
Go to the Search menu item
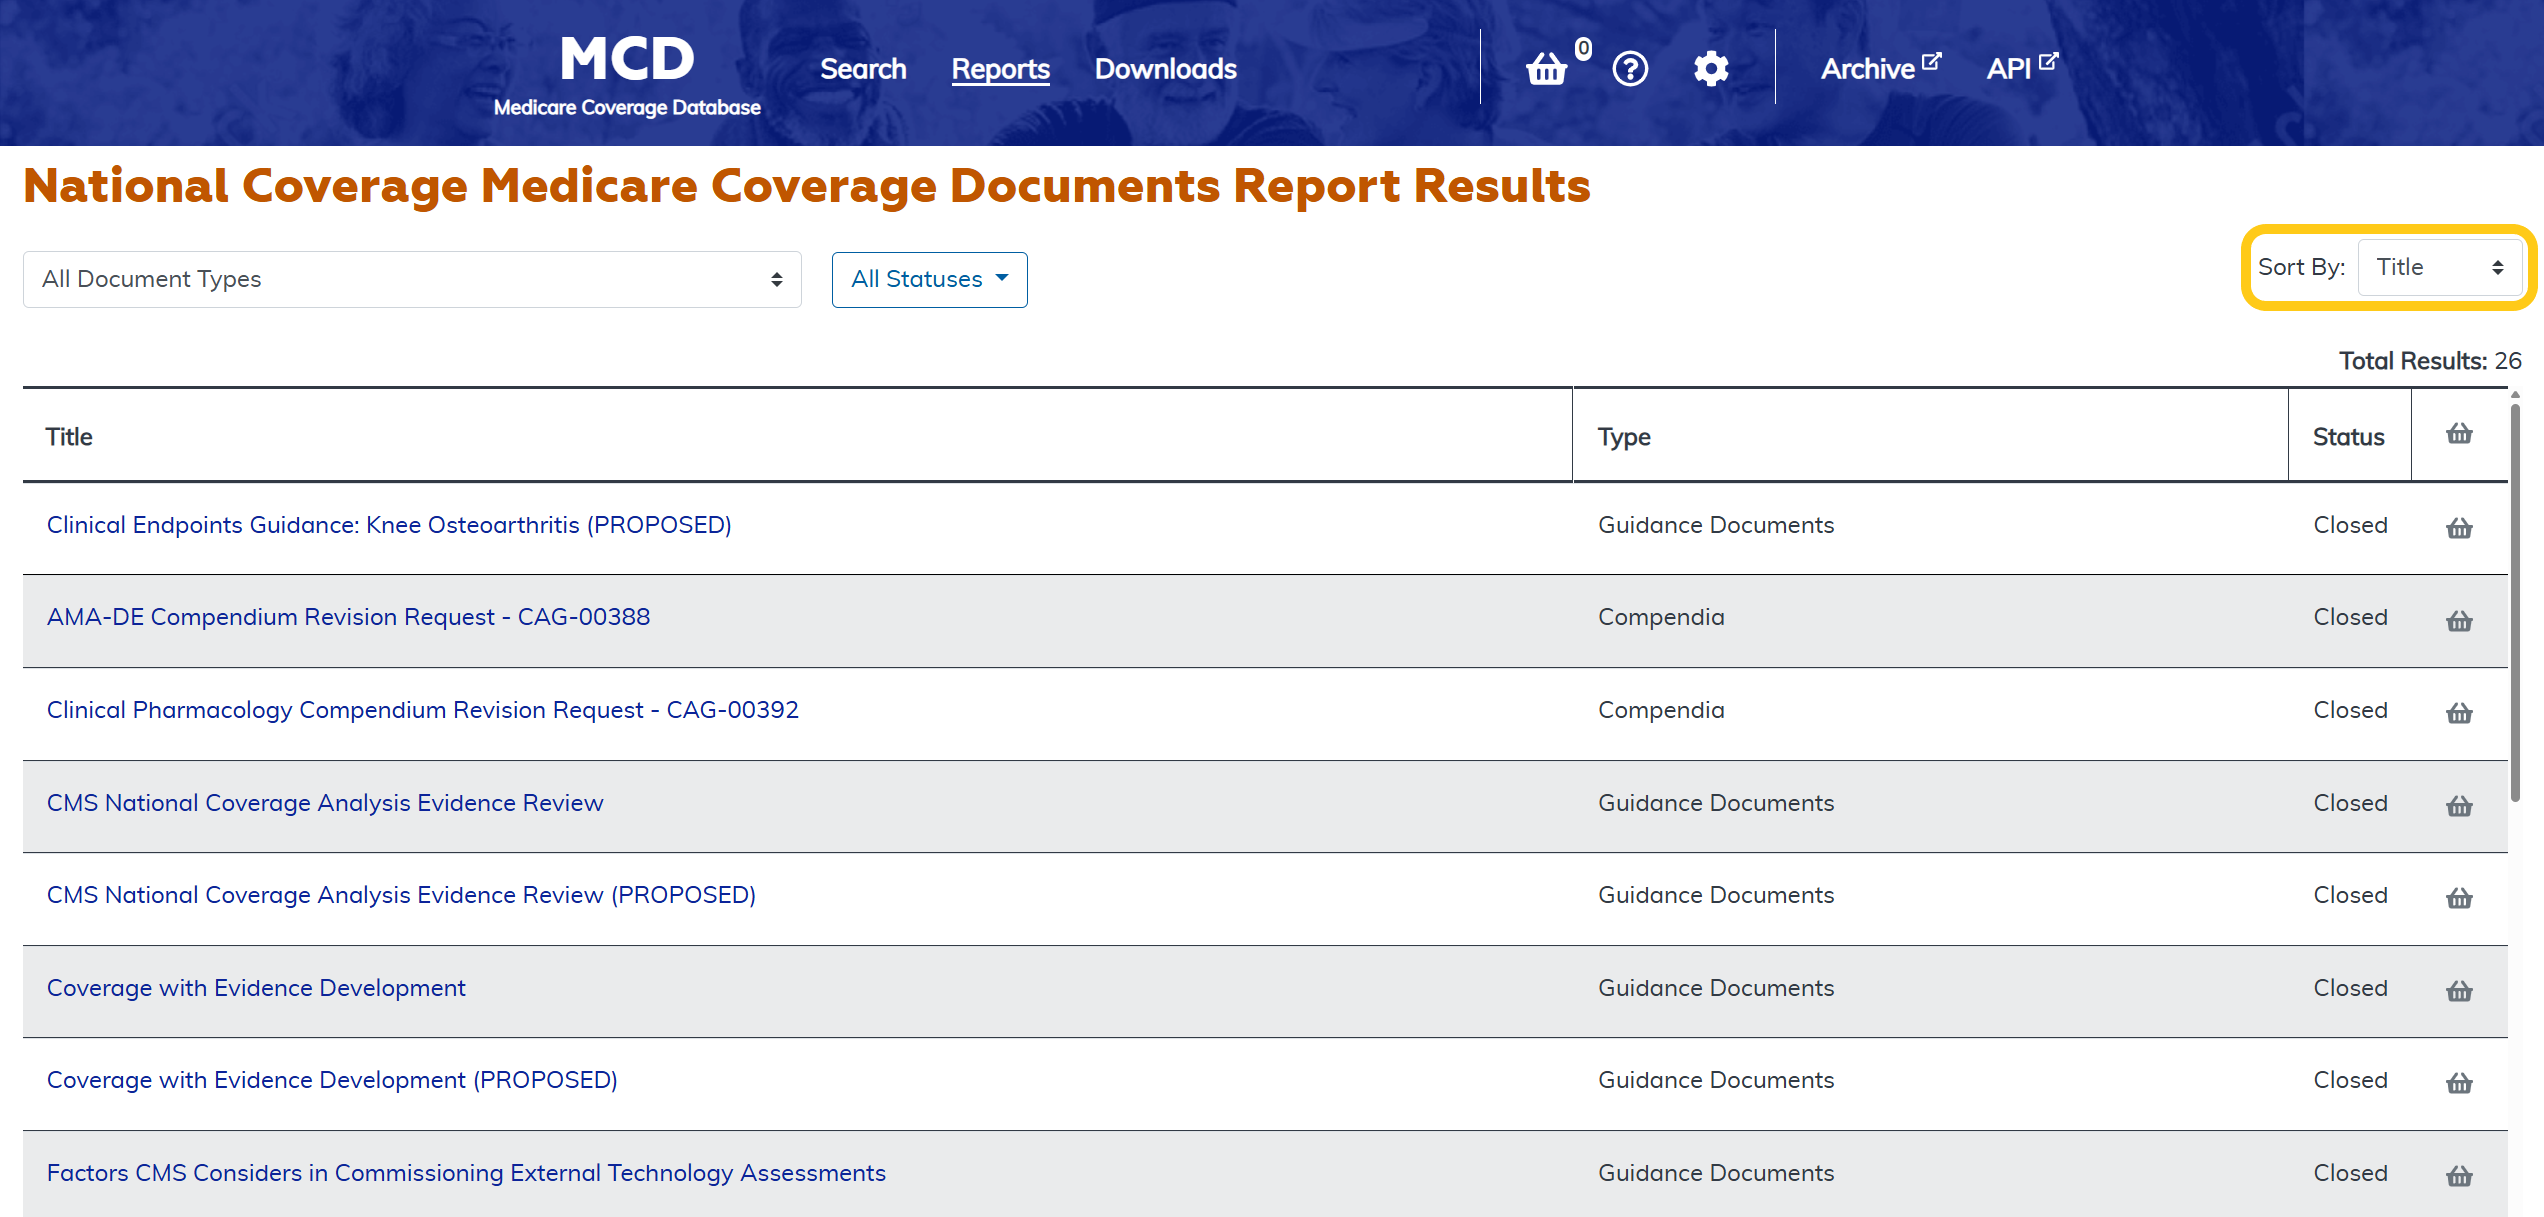(x=863, y=69)
